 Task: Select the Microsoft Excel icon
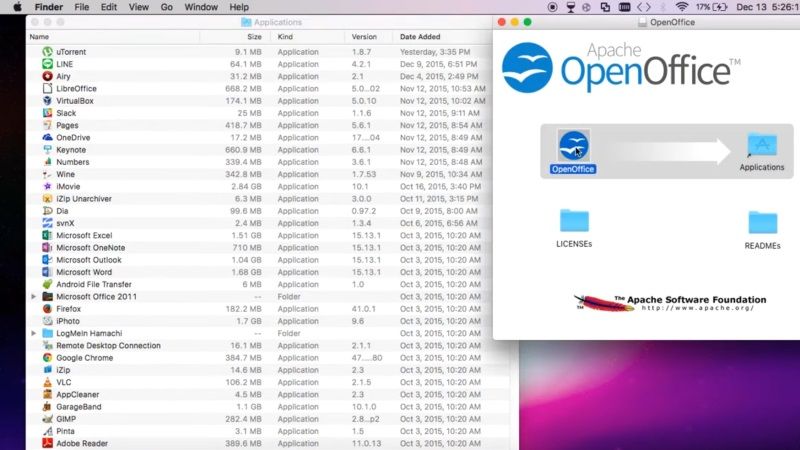tap(47, 235)
